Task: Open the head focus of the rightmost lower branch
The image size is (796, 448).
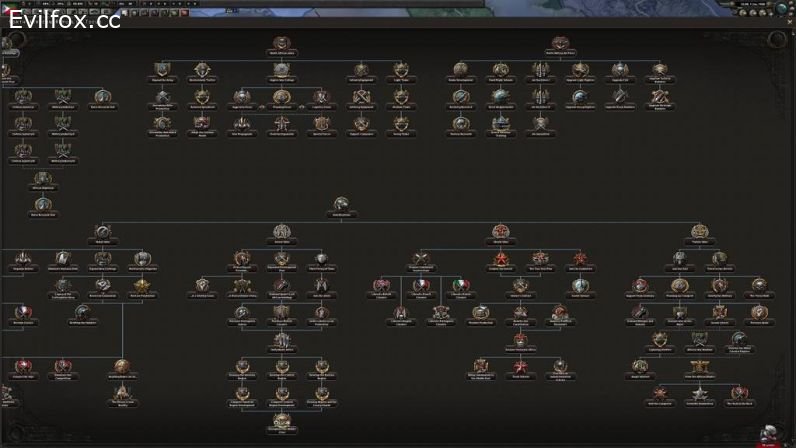Action: pos(701,232)
